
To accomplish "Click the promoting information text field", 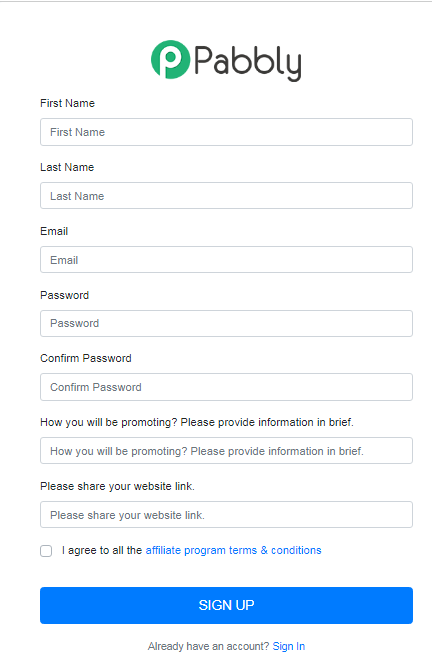I will click(x=226, y=451).
